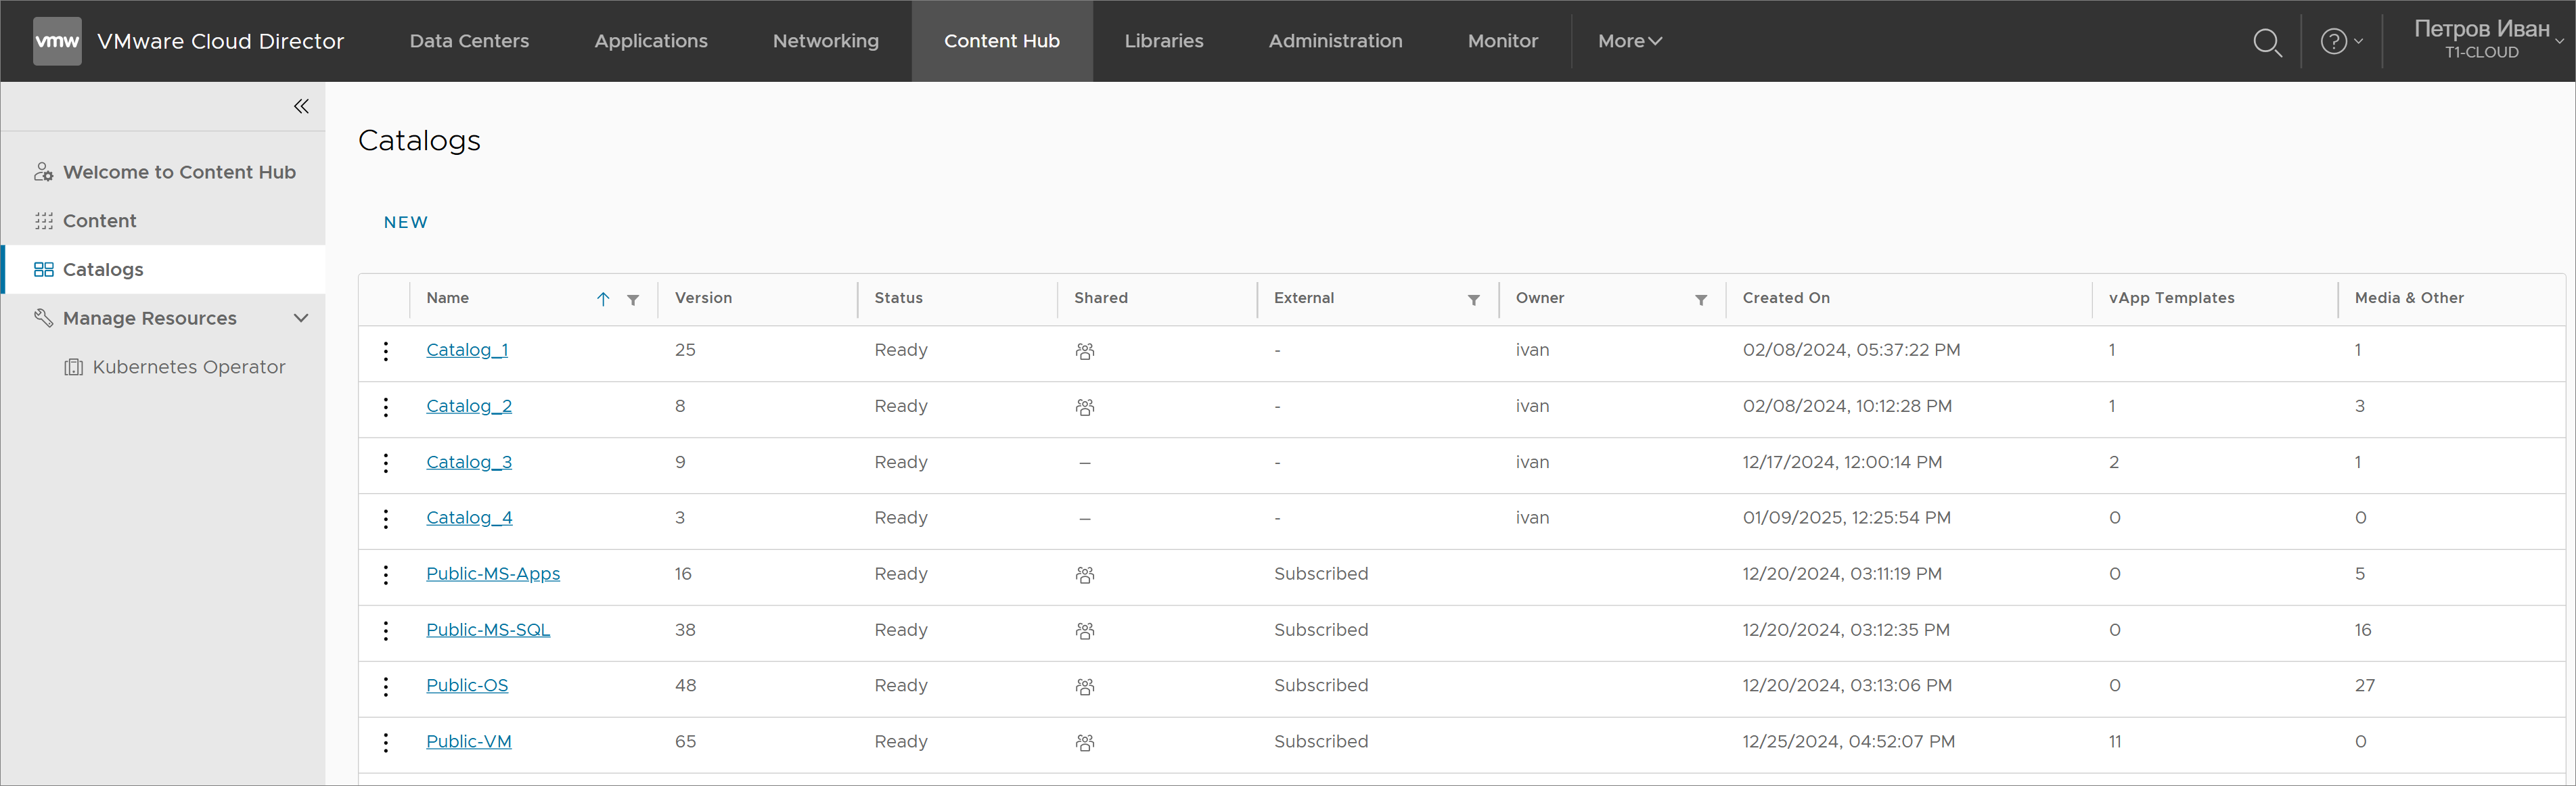Click the VMware vmw logo
2576x786 pixels.
pos(57,41)
